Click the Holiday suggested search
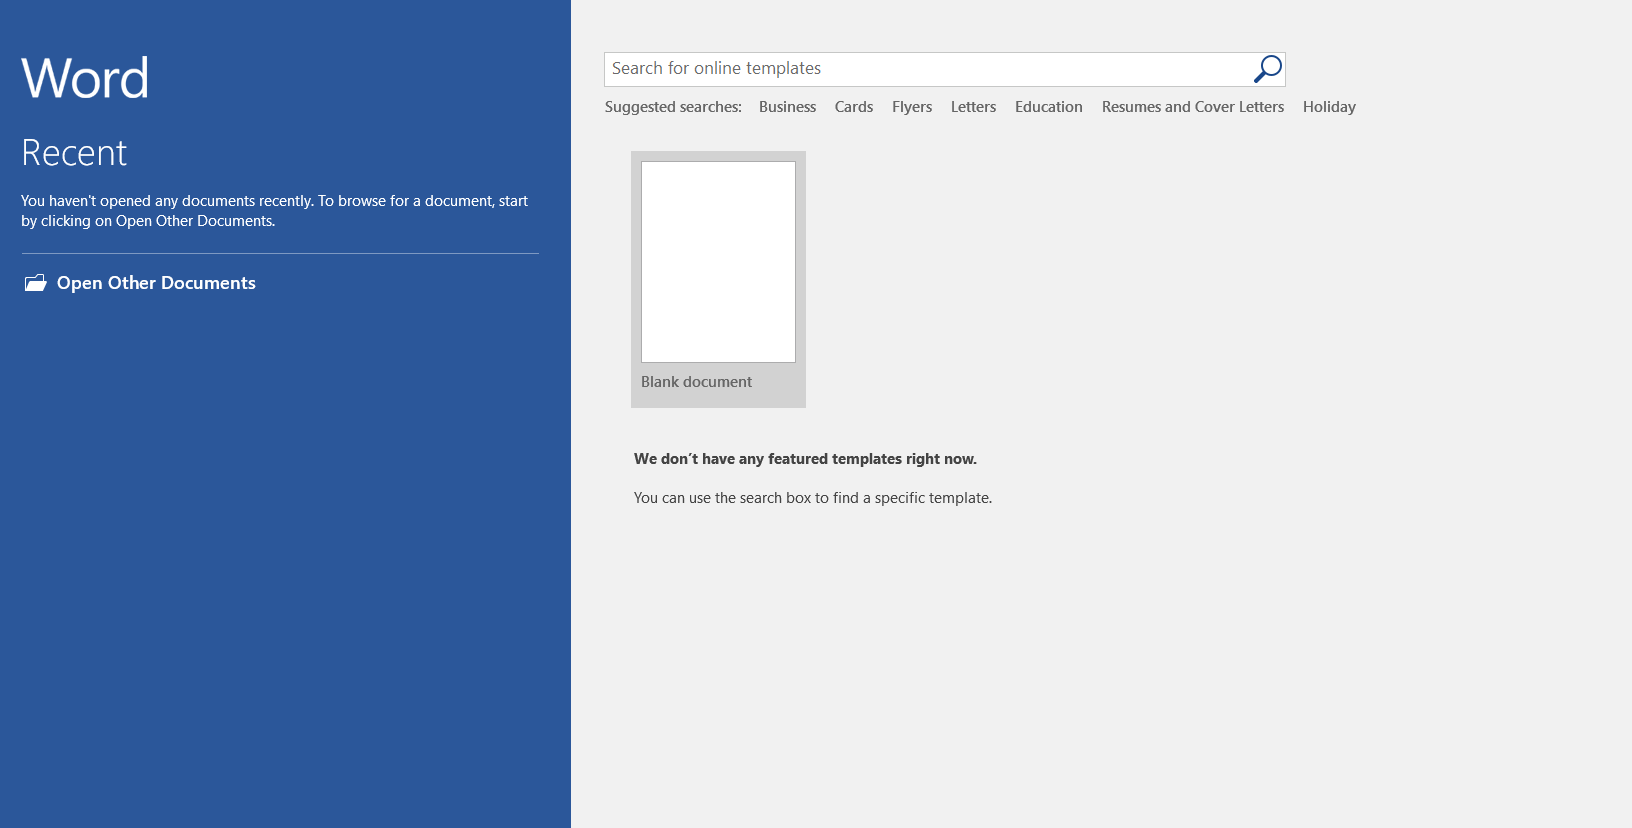Screen dimensions: 1632x828 point(1329,107)
